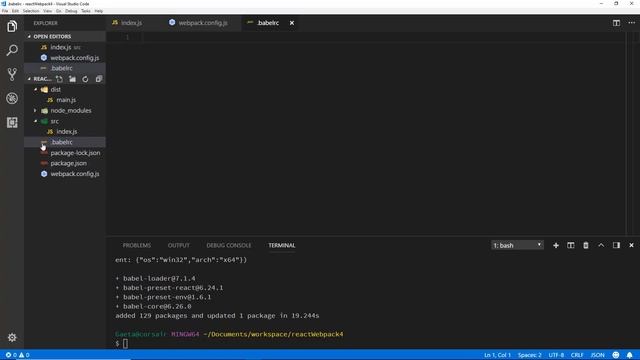Split the editor to the side
The width and height of the screenshot is (640, 360).
[x=616, y=23]
